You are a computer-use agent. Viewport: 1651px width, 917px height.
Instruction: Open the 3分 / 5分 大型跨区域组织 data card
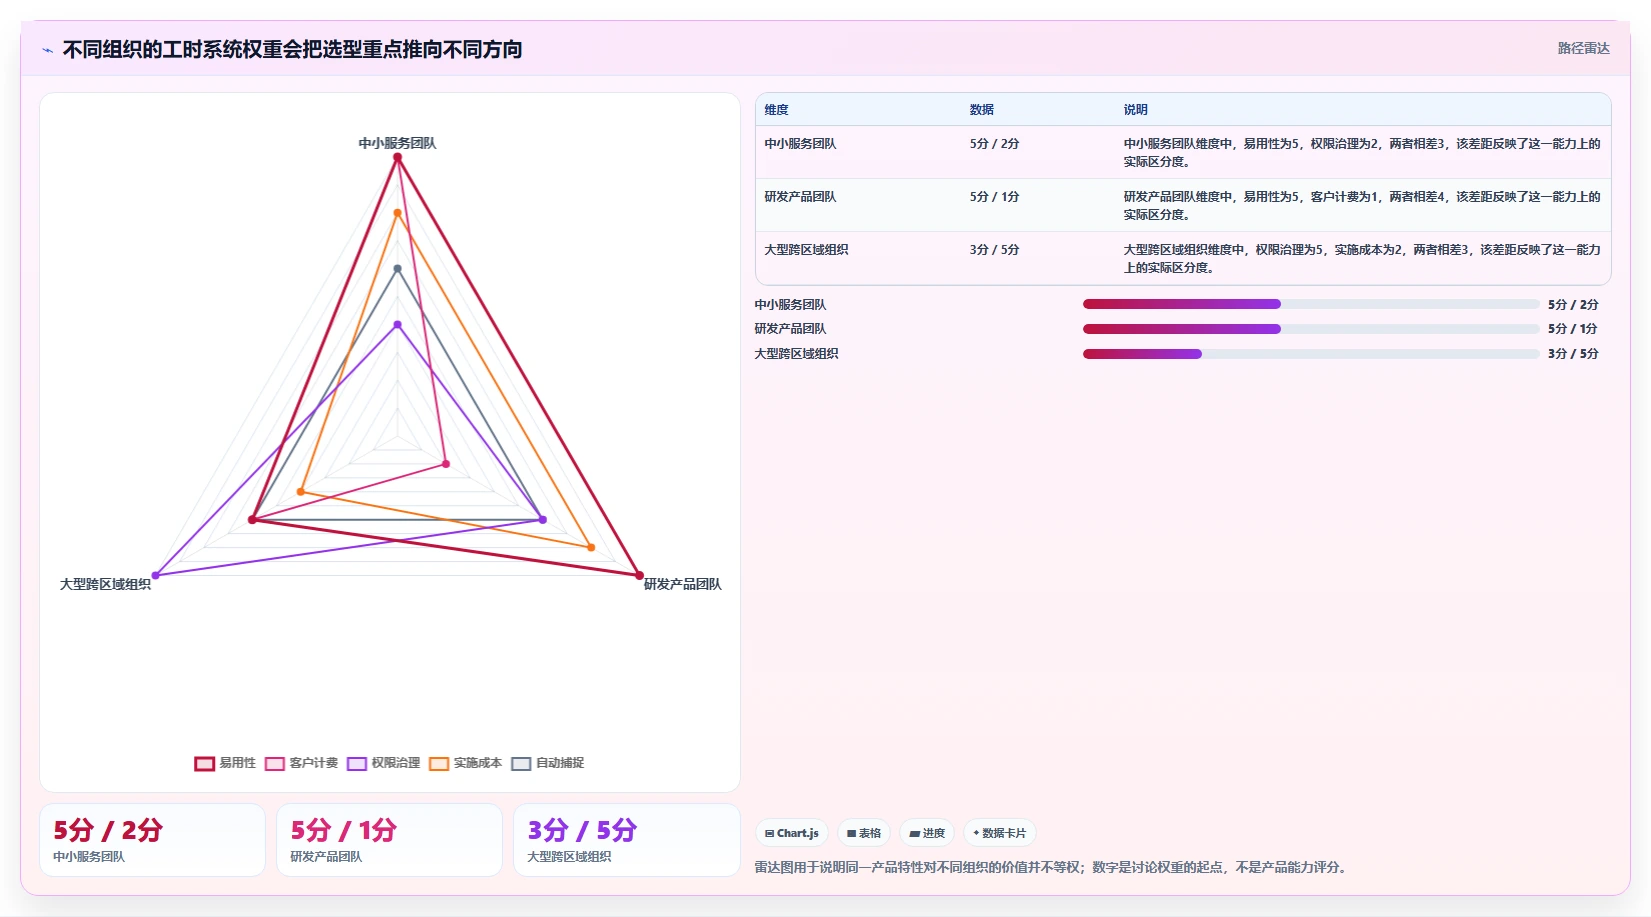626,840
